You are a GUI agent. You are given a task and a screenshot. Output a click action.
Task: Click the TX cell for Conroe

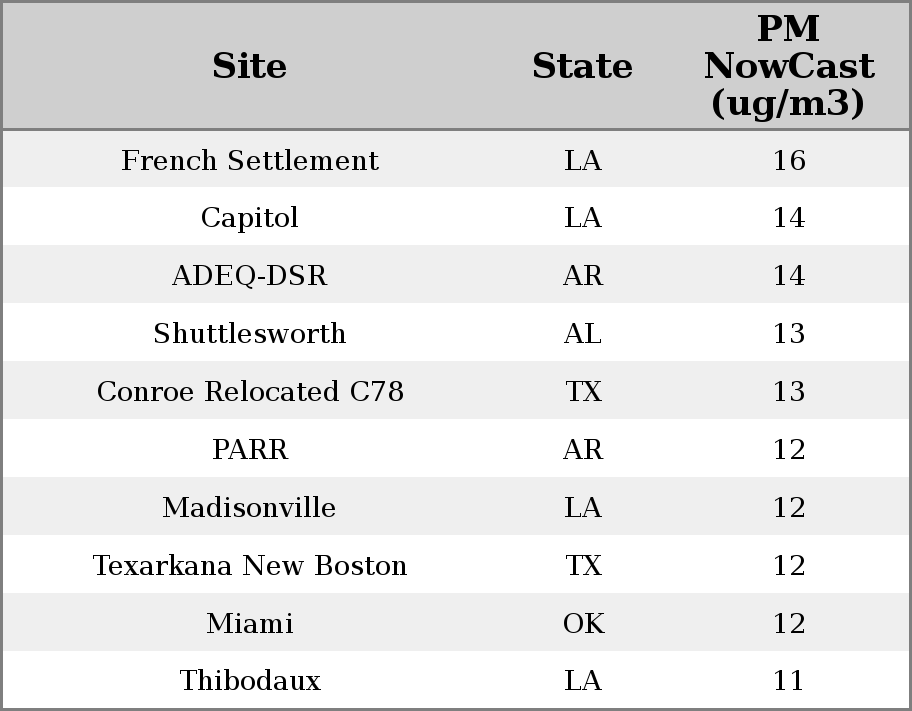click(583, 391)
